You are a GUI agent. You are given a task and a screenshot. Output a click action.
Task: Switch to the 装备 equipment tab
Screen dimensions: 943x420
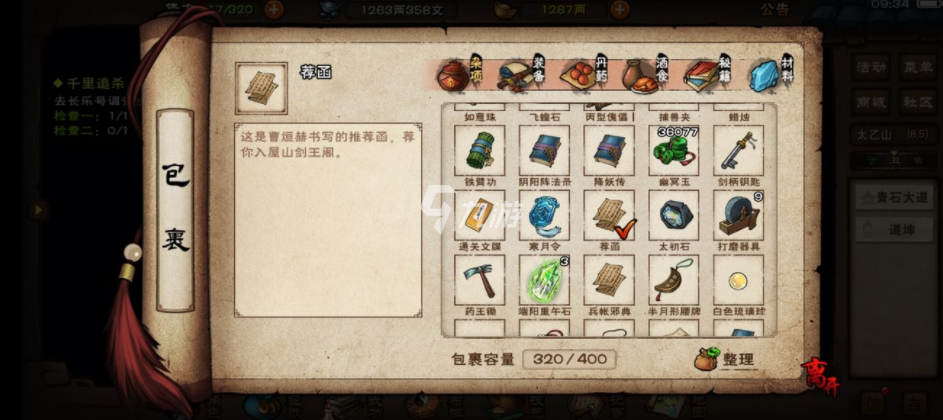pyautogui.click(x=522, y=75)
